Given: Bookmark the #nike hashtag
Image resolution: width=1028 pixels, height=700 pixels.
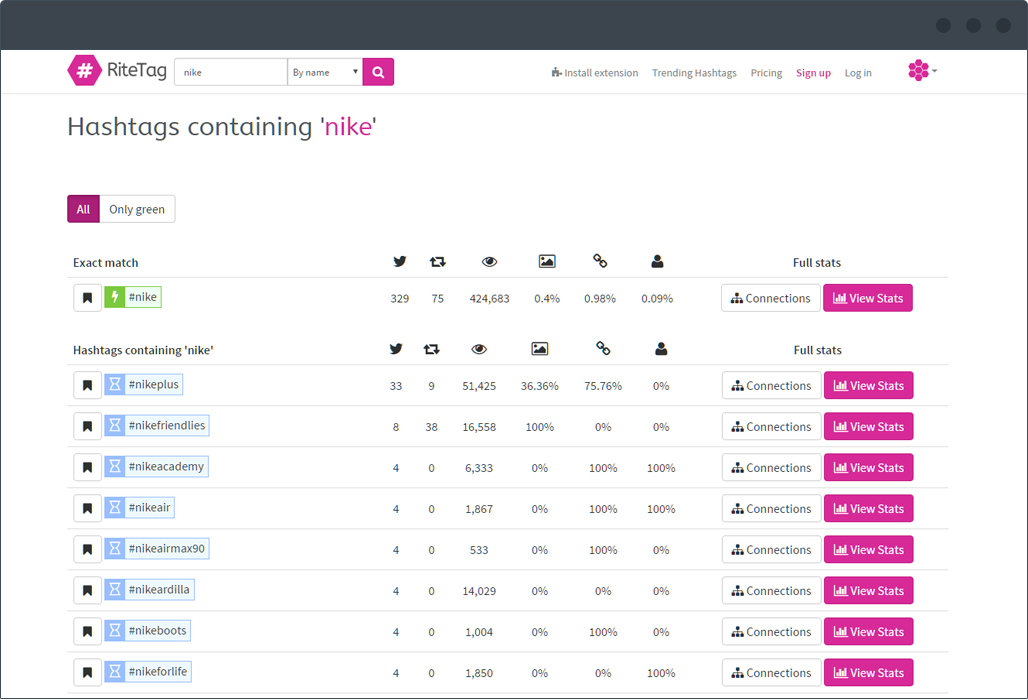Looking at the screenshot, I should (x=87, y=298).
